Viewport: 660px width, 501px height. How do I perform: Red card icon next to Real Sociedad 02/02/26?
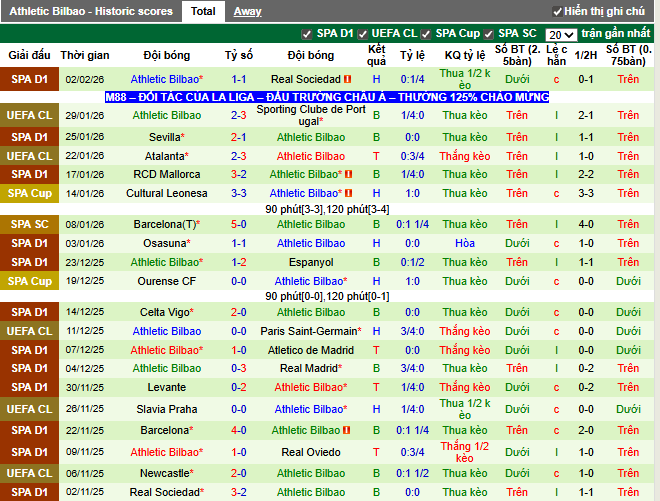coord(348,79)
